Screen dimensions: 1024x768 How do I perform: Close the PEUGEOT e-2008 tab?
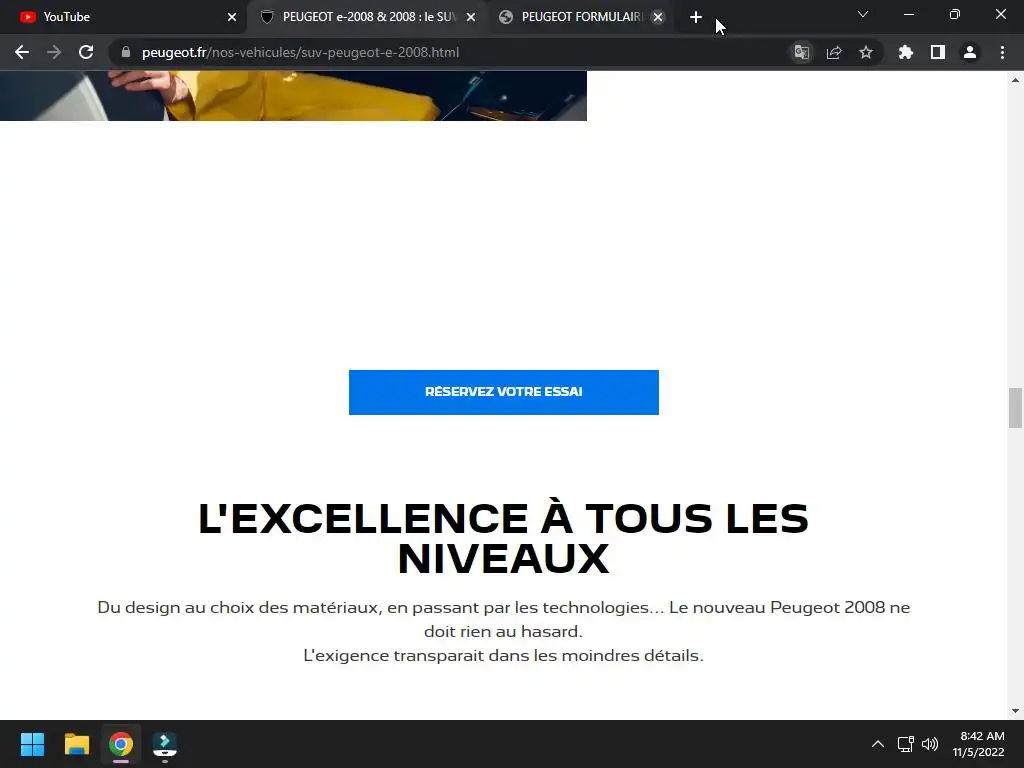tap(471, 17)
